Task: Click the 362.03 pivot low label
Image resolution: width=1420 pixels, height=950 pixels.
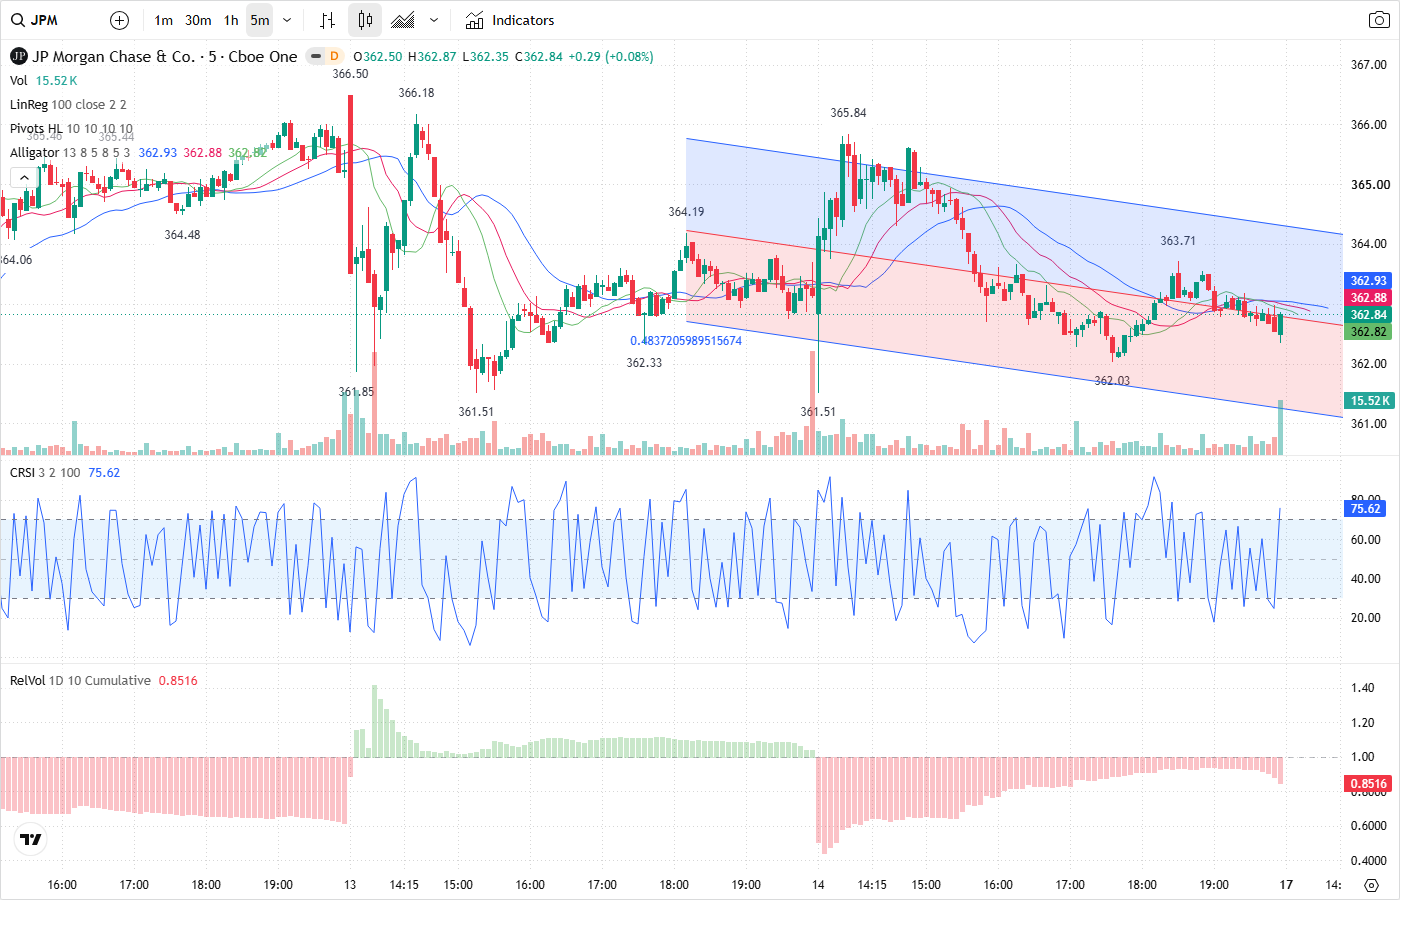Action: [1112, 381]
